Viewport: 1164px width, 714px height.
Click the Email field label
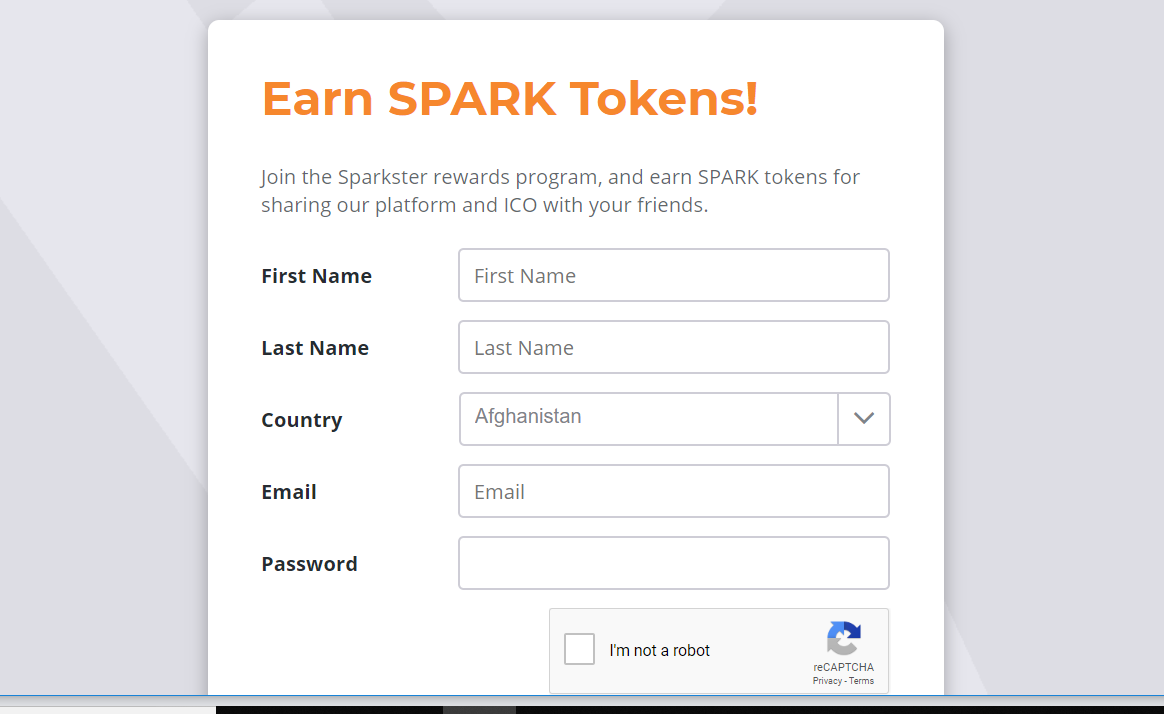pos(289,492)
